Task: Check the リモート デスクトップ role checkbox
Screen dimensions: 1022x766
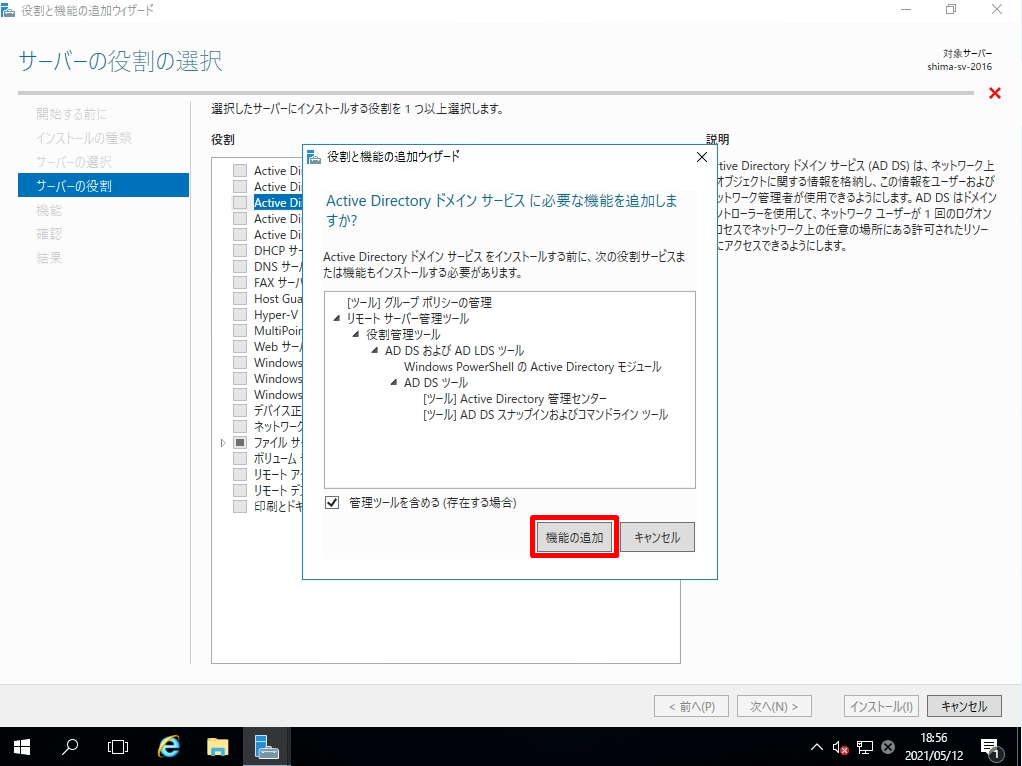Action: tap(241, 490)
